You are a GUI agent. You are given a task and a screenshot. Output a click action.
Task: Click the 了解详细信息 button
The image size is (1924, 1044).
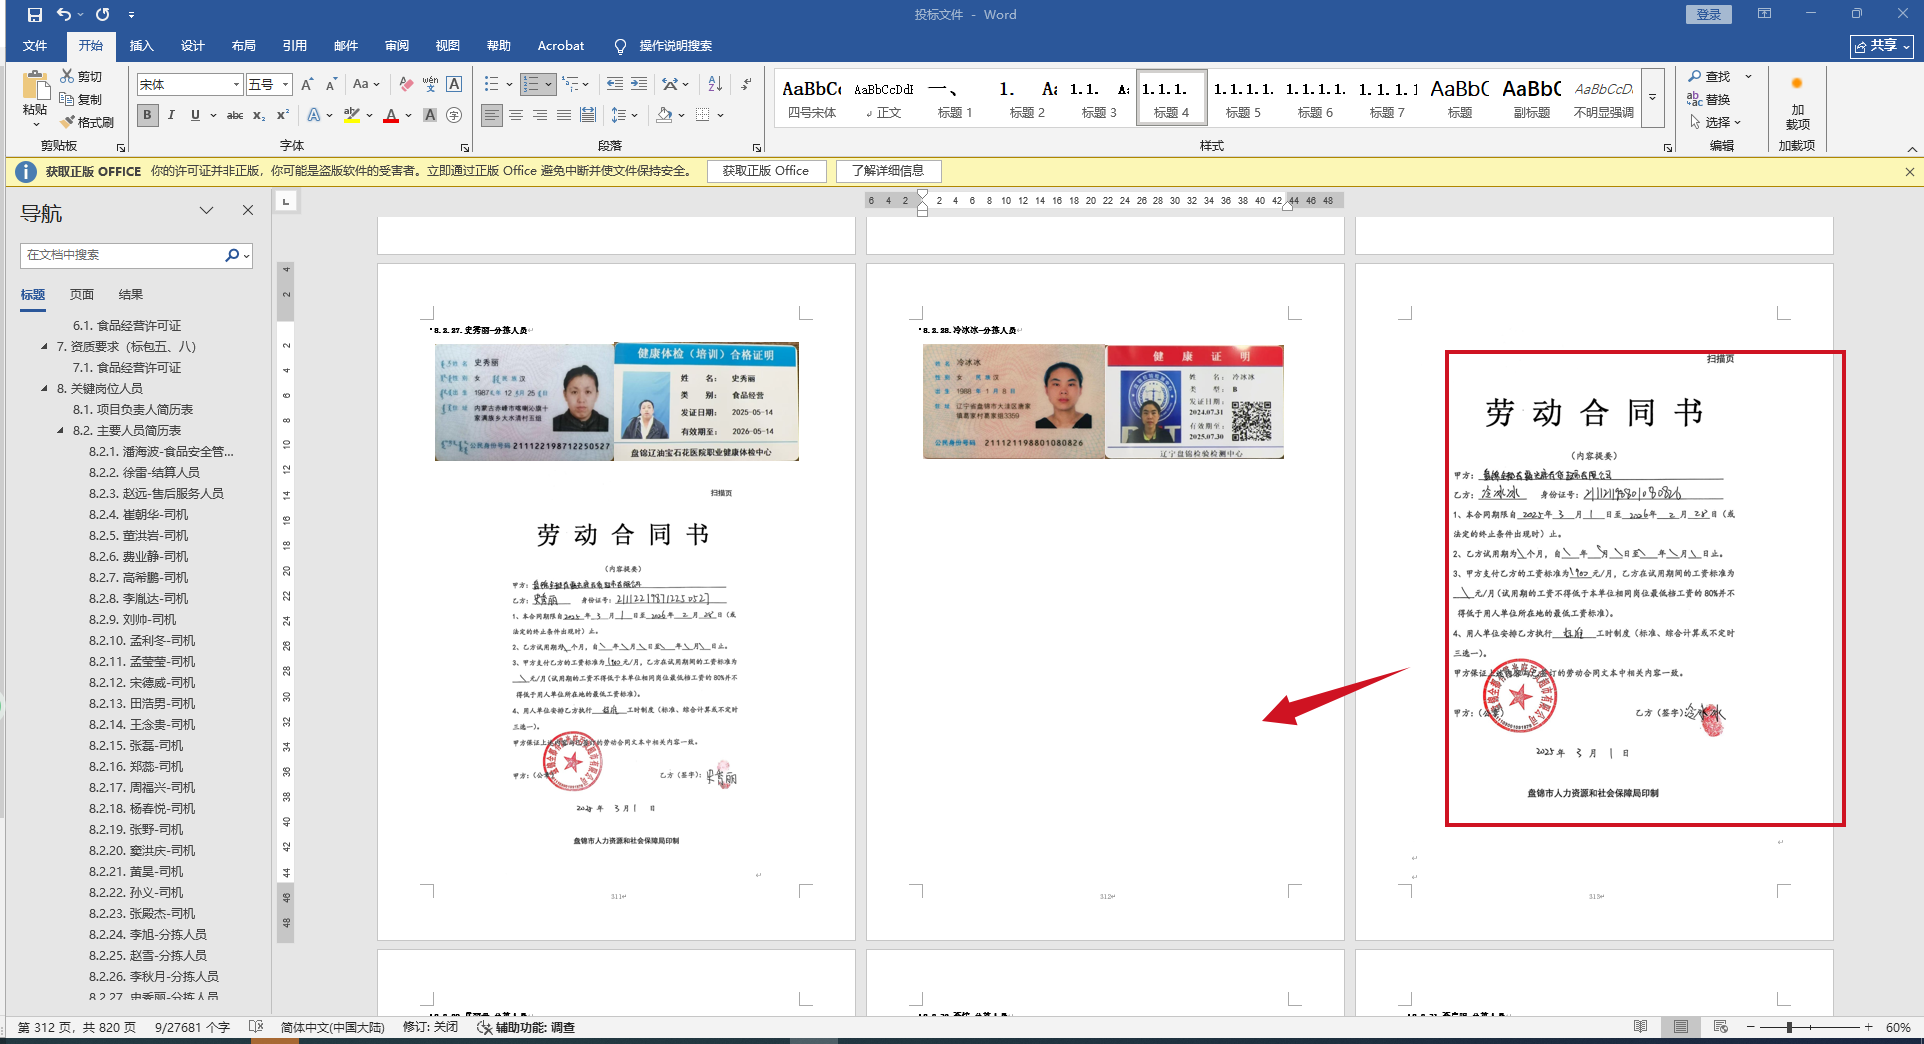[888, 171]
